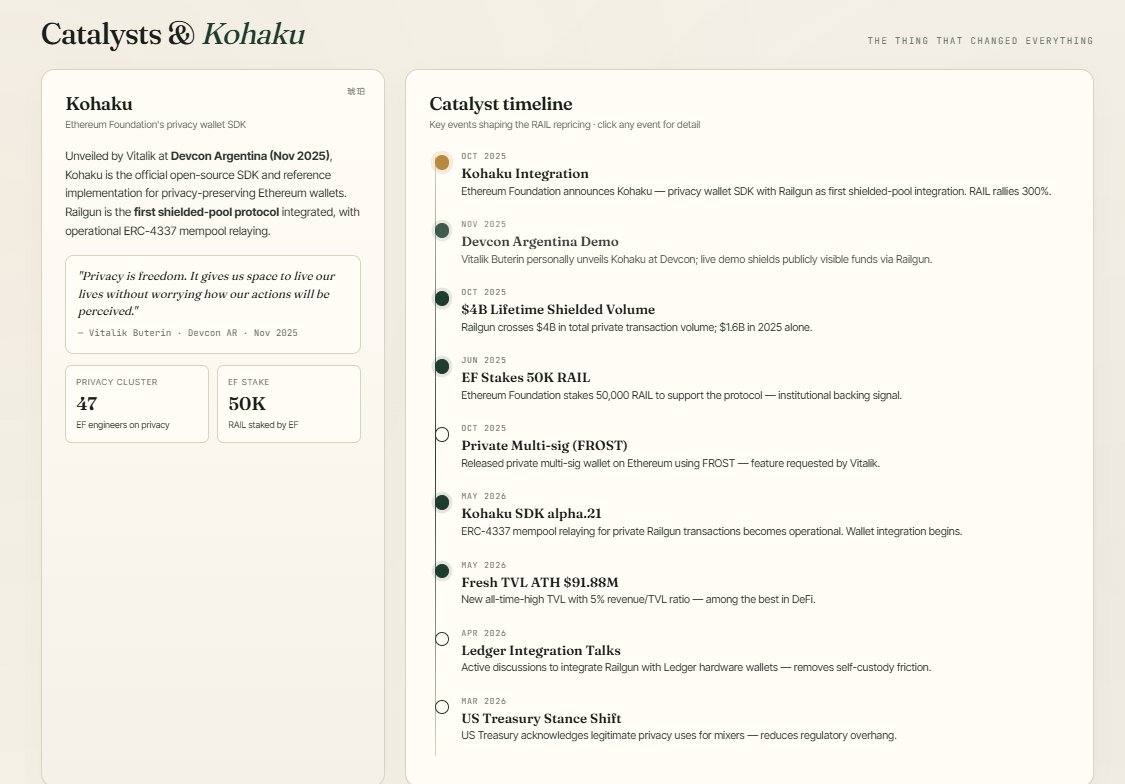
Task: Click the 'MAR 2026' date label
Action: (484, 702)
